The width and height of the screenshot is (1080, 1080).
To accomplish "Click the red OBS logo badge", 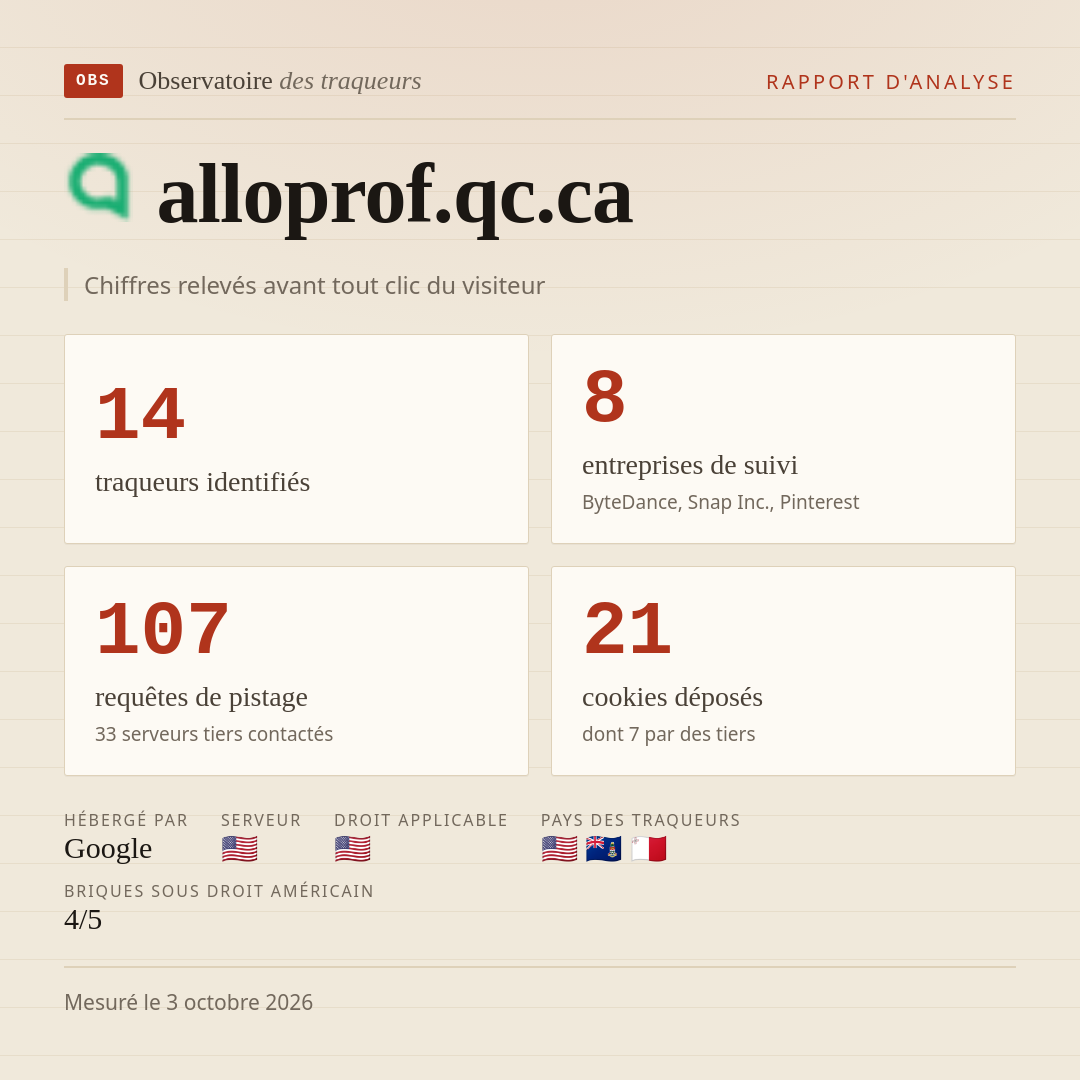I will 94,81.
